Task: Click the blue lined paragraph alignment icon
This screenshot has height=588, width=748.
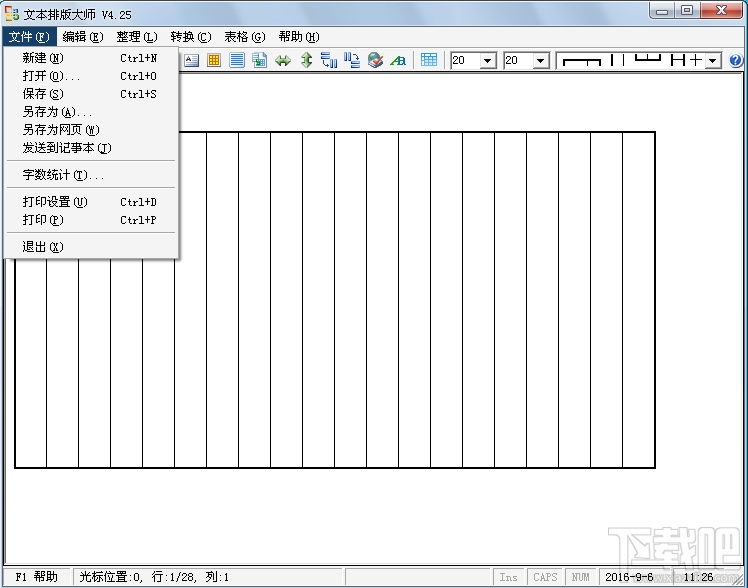Action: click(x=237, y=61)
